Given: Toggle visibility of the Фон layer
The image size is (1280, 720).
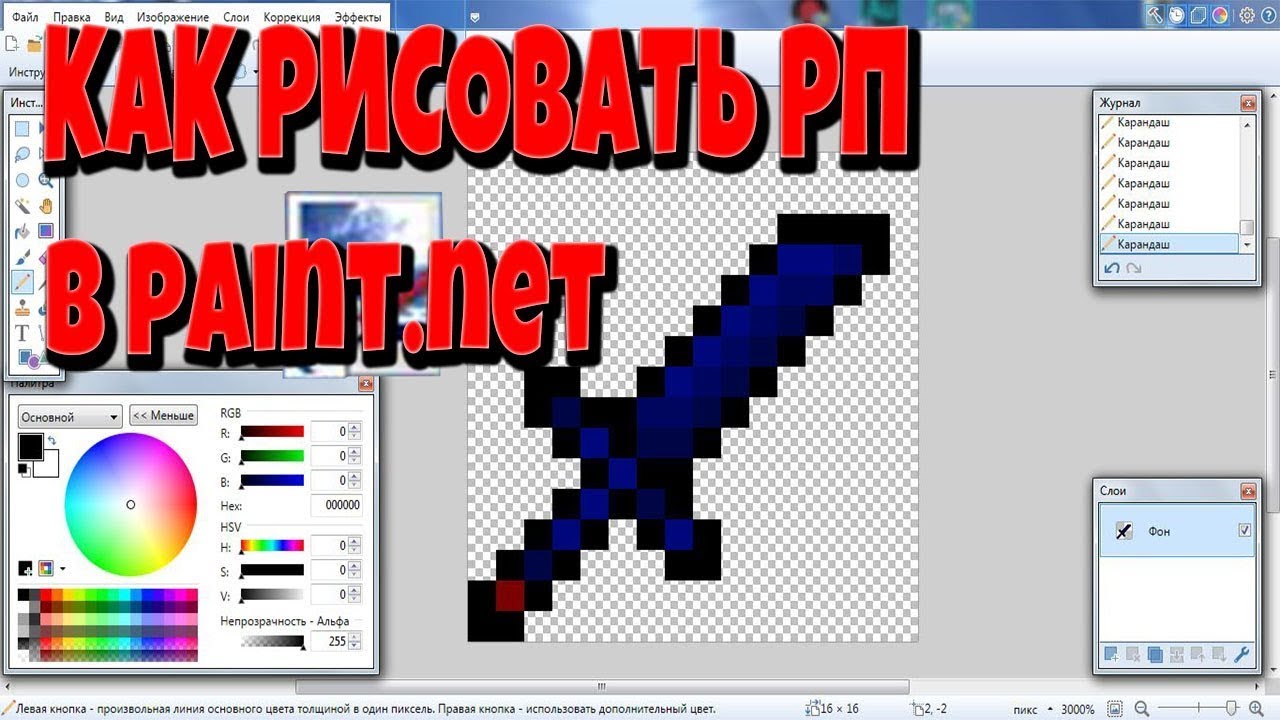Looking at the screenshot, I should pos(1244,531).
